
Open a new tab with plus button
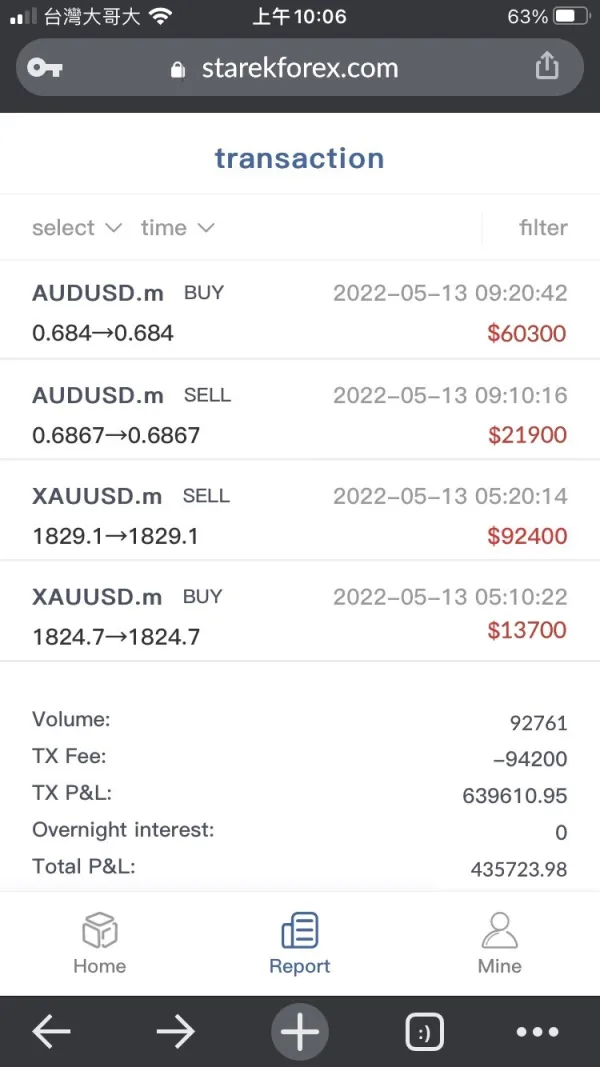(x=299, y=1032)
